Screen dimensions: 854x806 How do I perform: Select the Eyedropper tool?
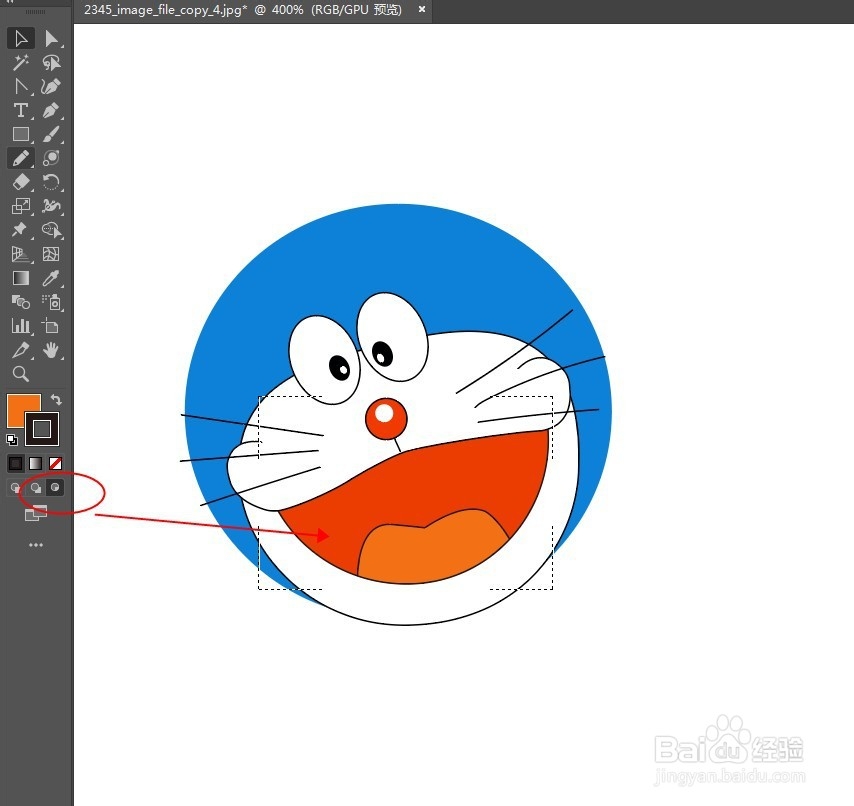point(51,278)
